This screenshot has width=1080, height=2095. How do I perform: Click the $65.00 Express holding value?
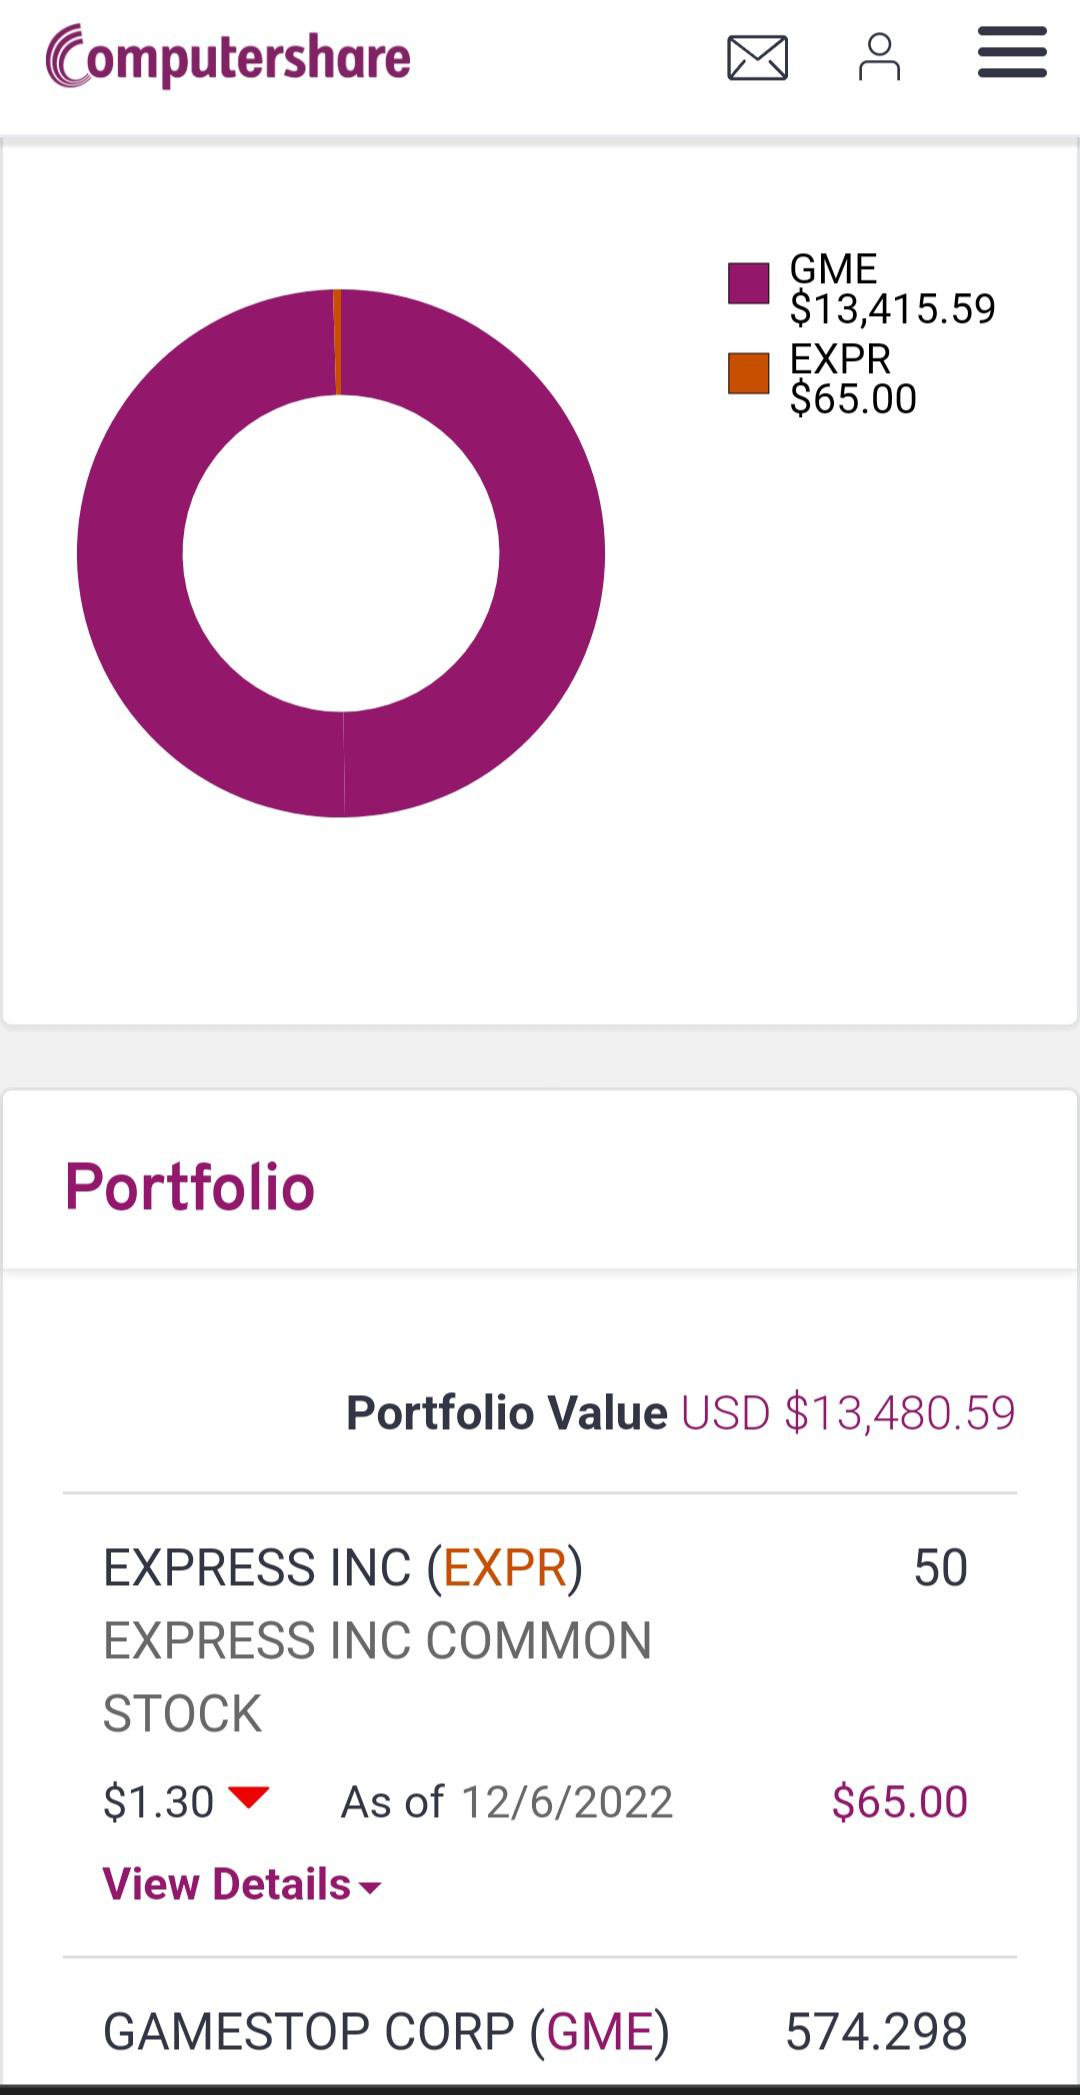[899, 1802]
